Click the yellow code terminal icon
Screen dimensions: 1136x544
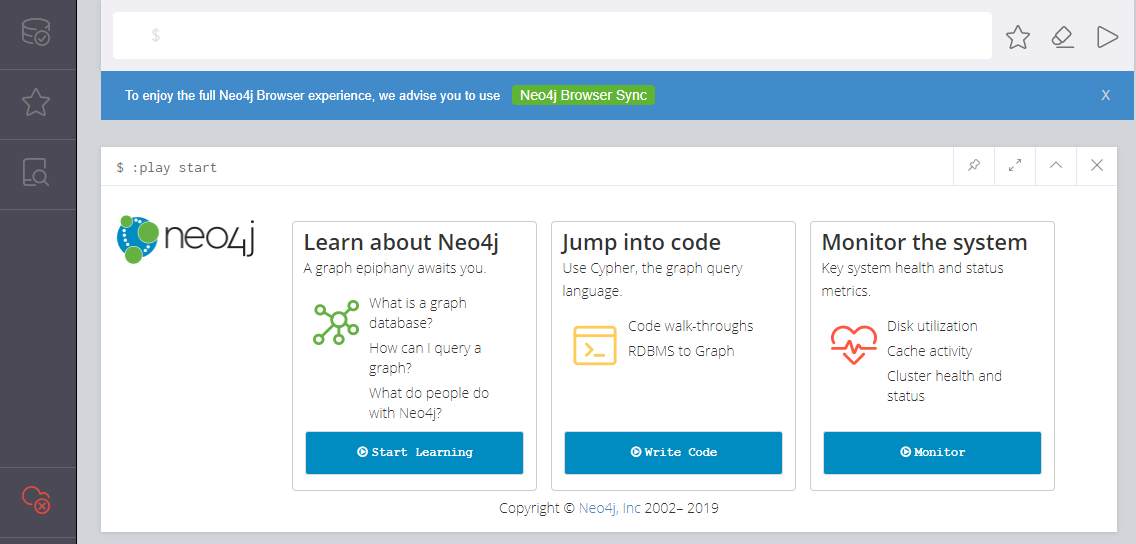(595, 345)
